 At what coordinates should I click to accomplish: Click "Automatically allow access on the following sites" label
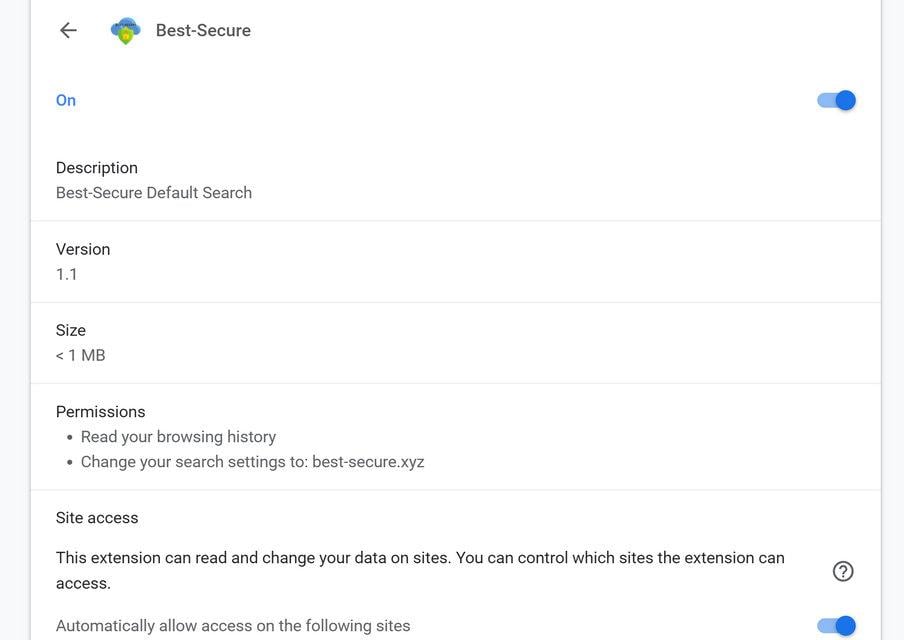(233, 626)
